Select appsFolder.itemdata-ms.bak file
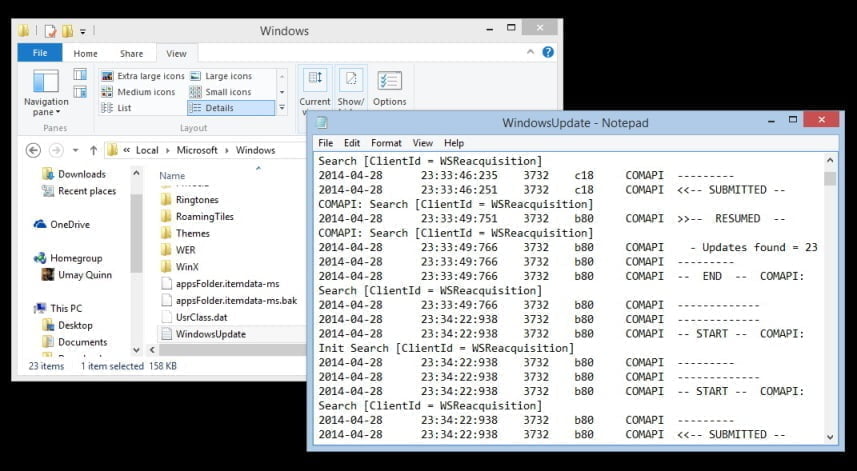The image size is (857, 471). 230,301
